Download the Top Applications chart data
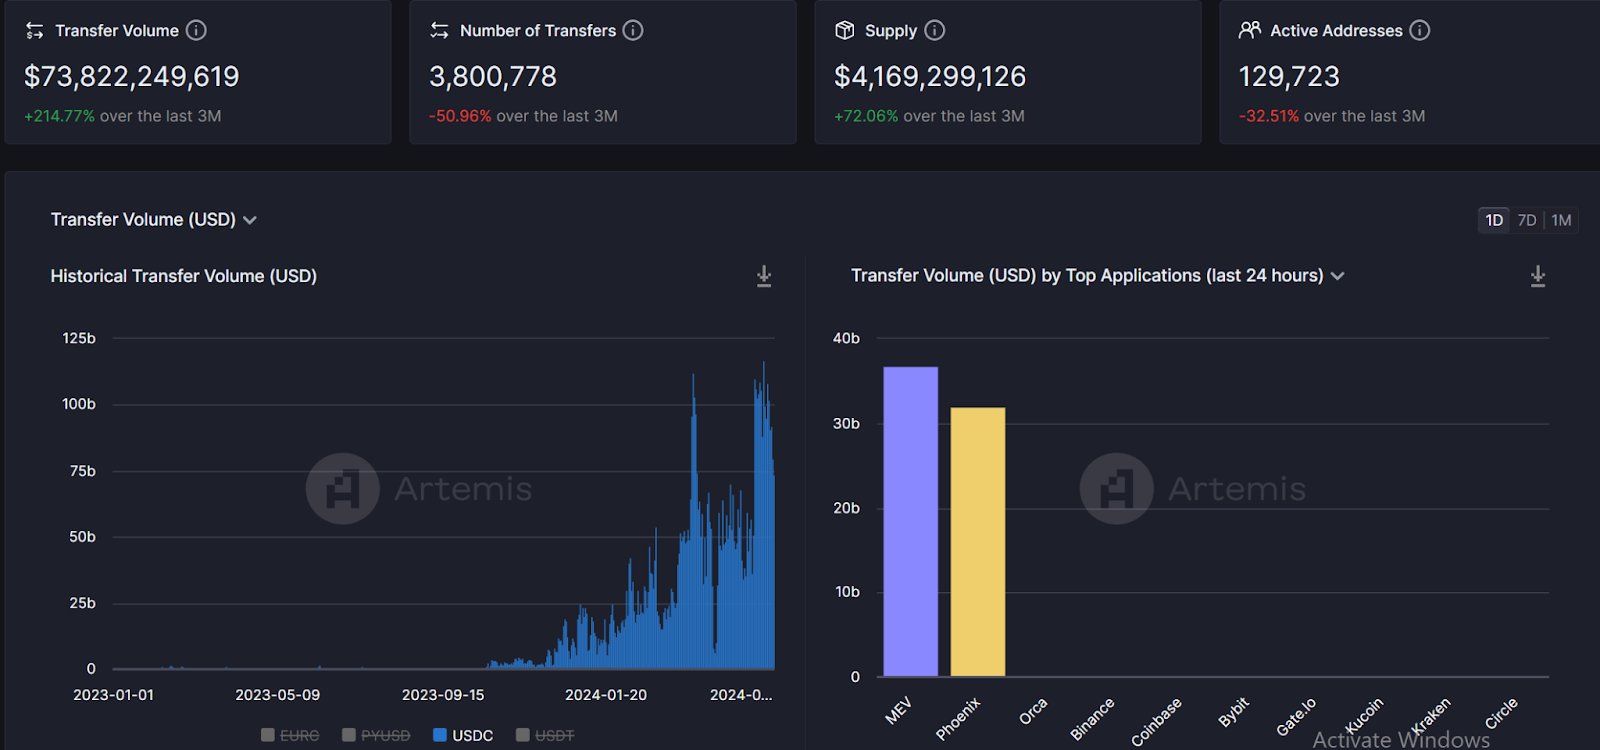1600x750 pixels. pos(1538,277)
